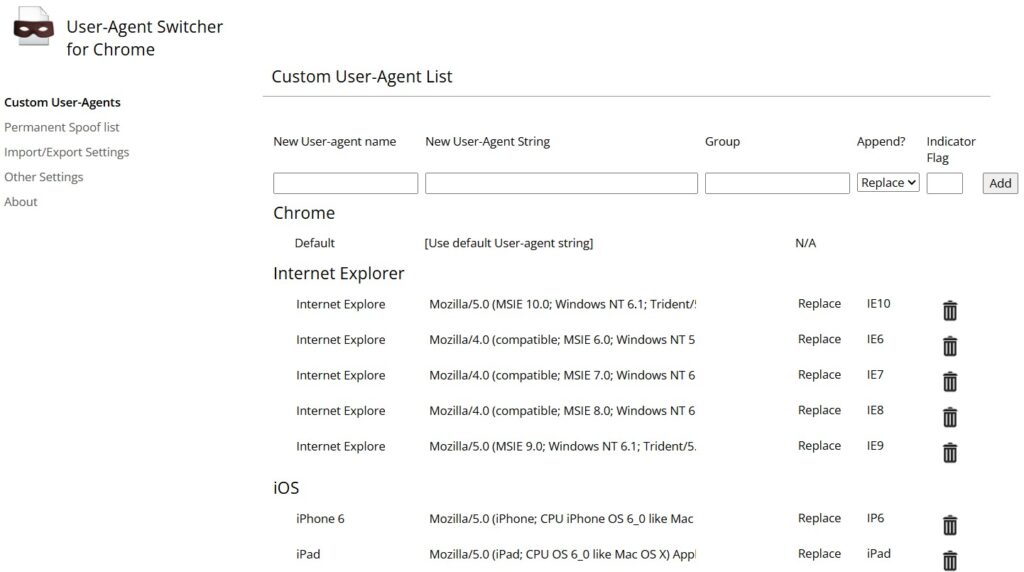Click the Chrome Default user-agent name

(314, 243)
